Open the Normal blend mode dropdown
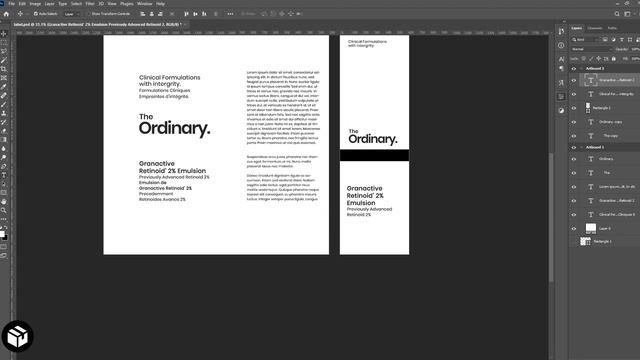 coord(592,49)
